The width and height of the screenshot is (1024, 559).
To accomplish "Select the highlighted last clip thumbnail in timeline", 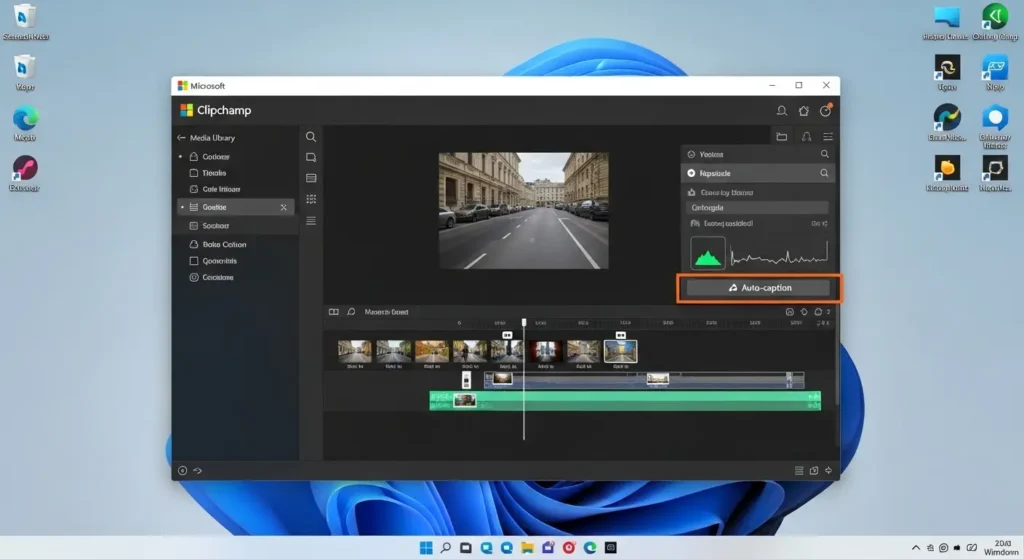I will [x=621, y=351].
